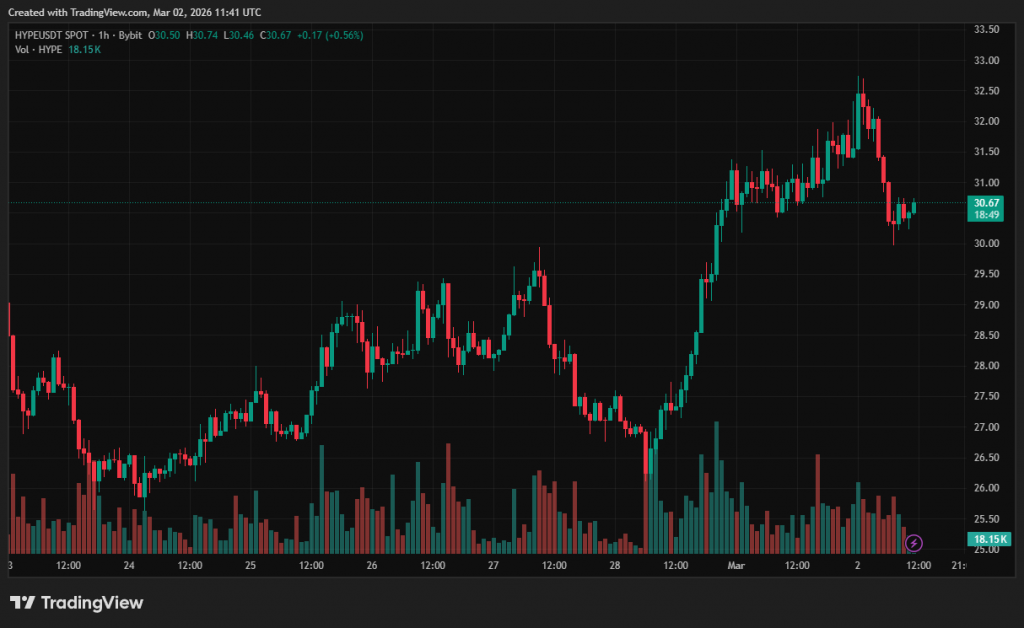1024x628 pixels.
Task: Click the 24 date marker on time axis
Action: (x=129, y=566)
